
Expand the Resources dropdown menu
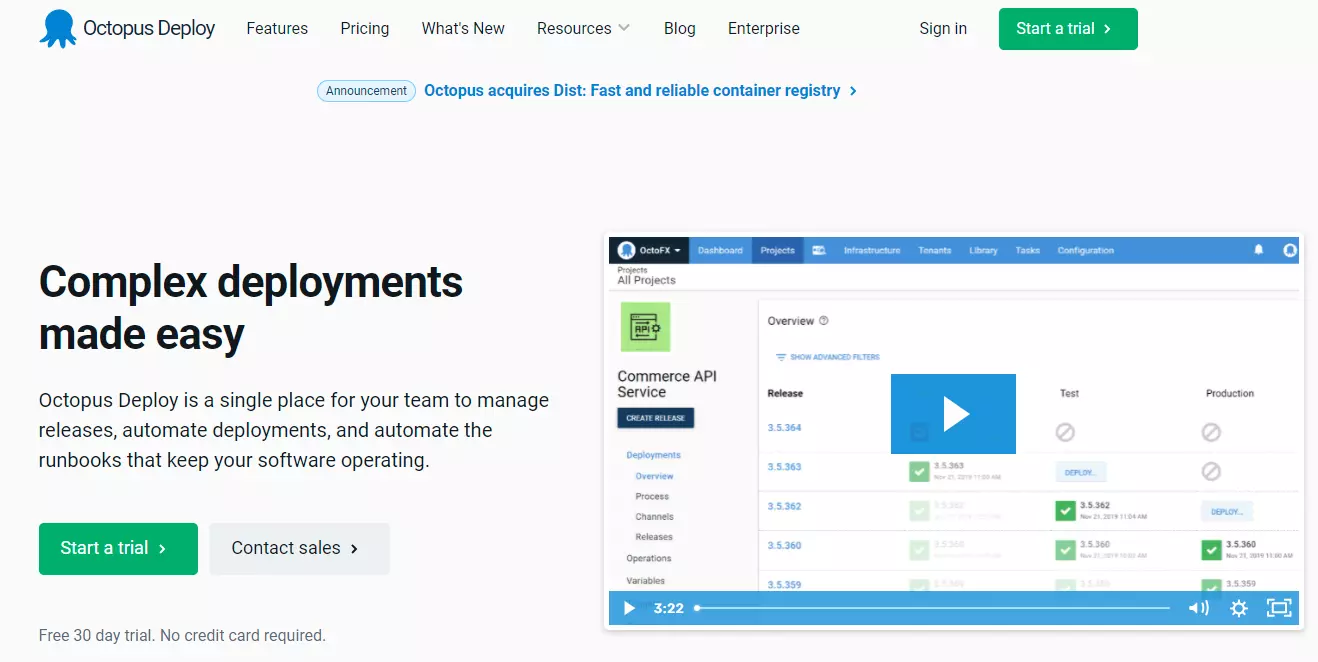[x=583, y=29]
